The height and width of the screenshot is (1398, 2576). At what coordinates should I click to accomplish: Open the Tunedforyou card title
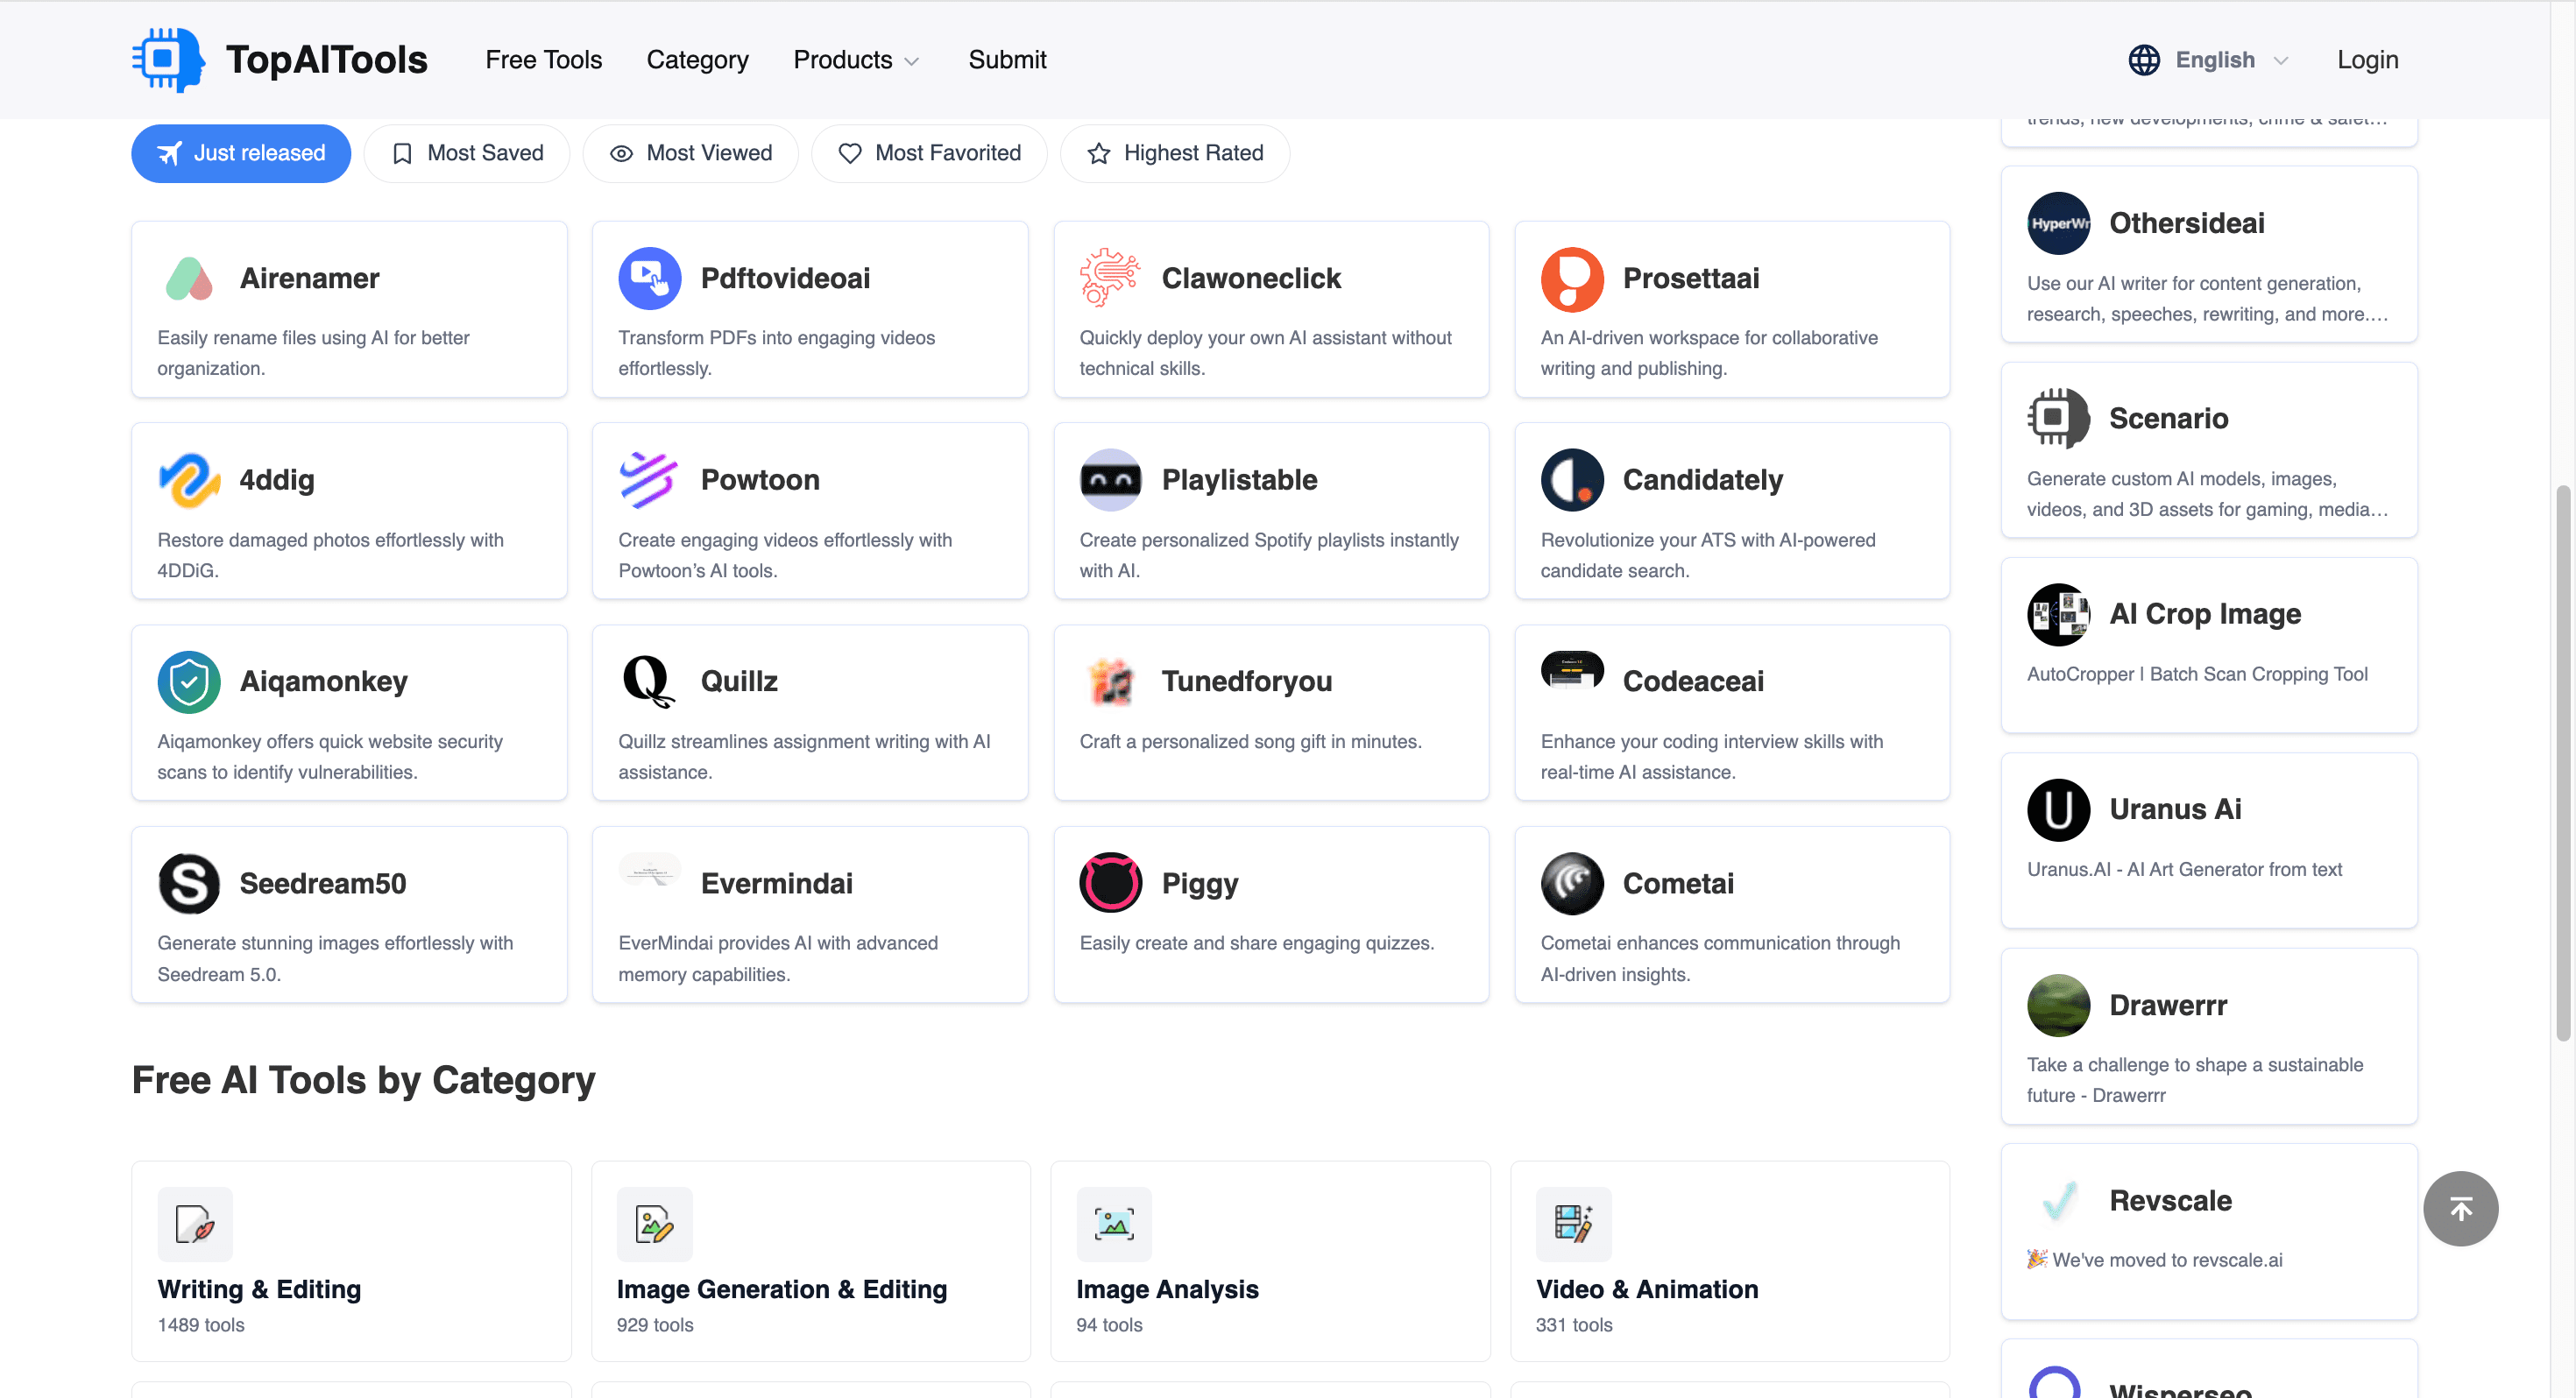point(1247,682)
